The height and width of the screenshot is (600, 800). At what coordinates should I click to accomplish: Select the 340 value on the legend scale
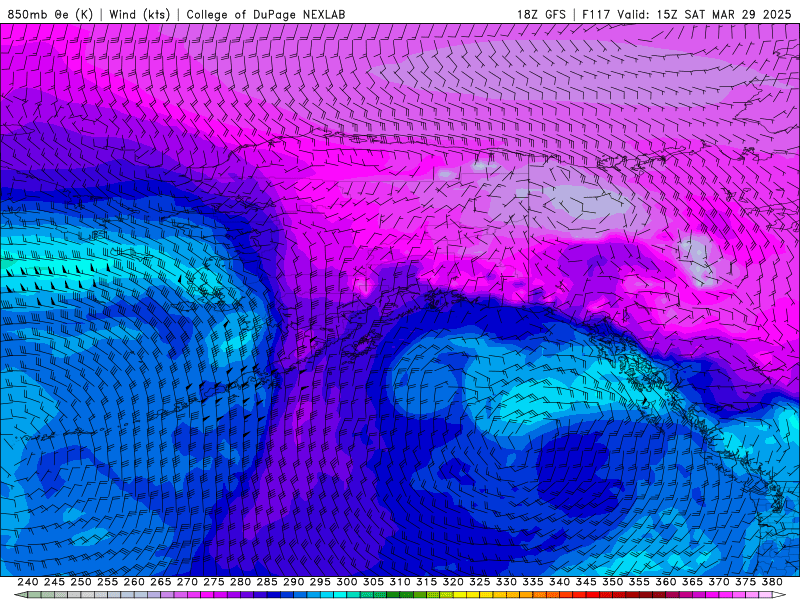coord(559,582)
